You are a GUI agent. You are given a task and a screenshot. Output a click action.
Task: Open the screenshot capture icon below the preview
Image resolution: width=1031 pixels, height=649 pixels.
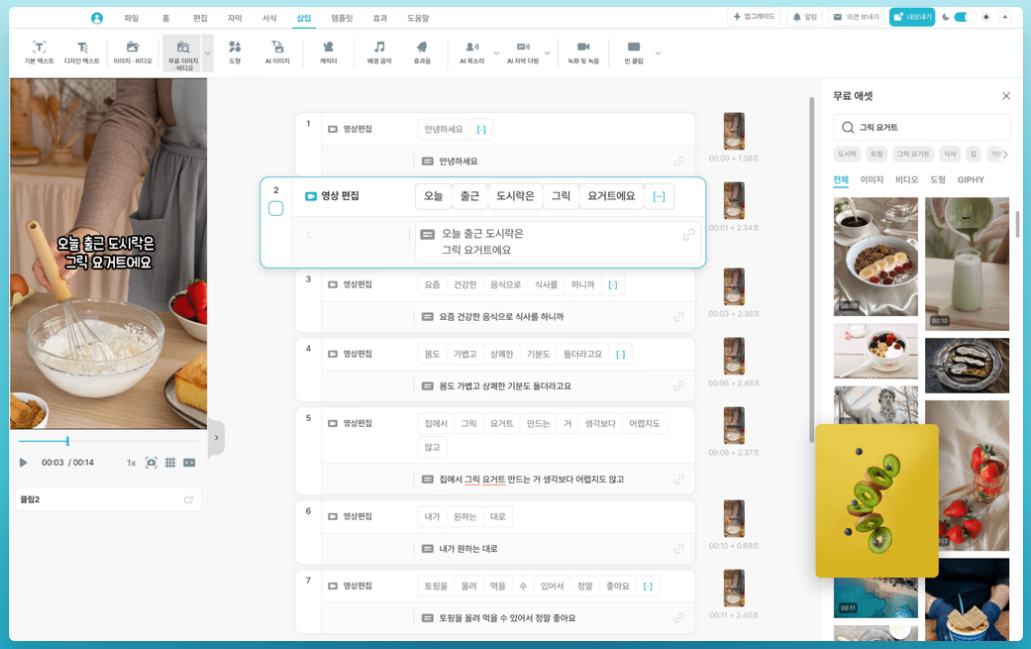pyautogui.click(x=150, y=462)
